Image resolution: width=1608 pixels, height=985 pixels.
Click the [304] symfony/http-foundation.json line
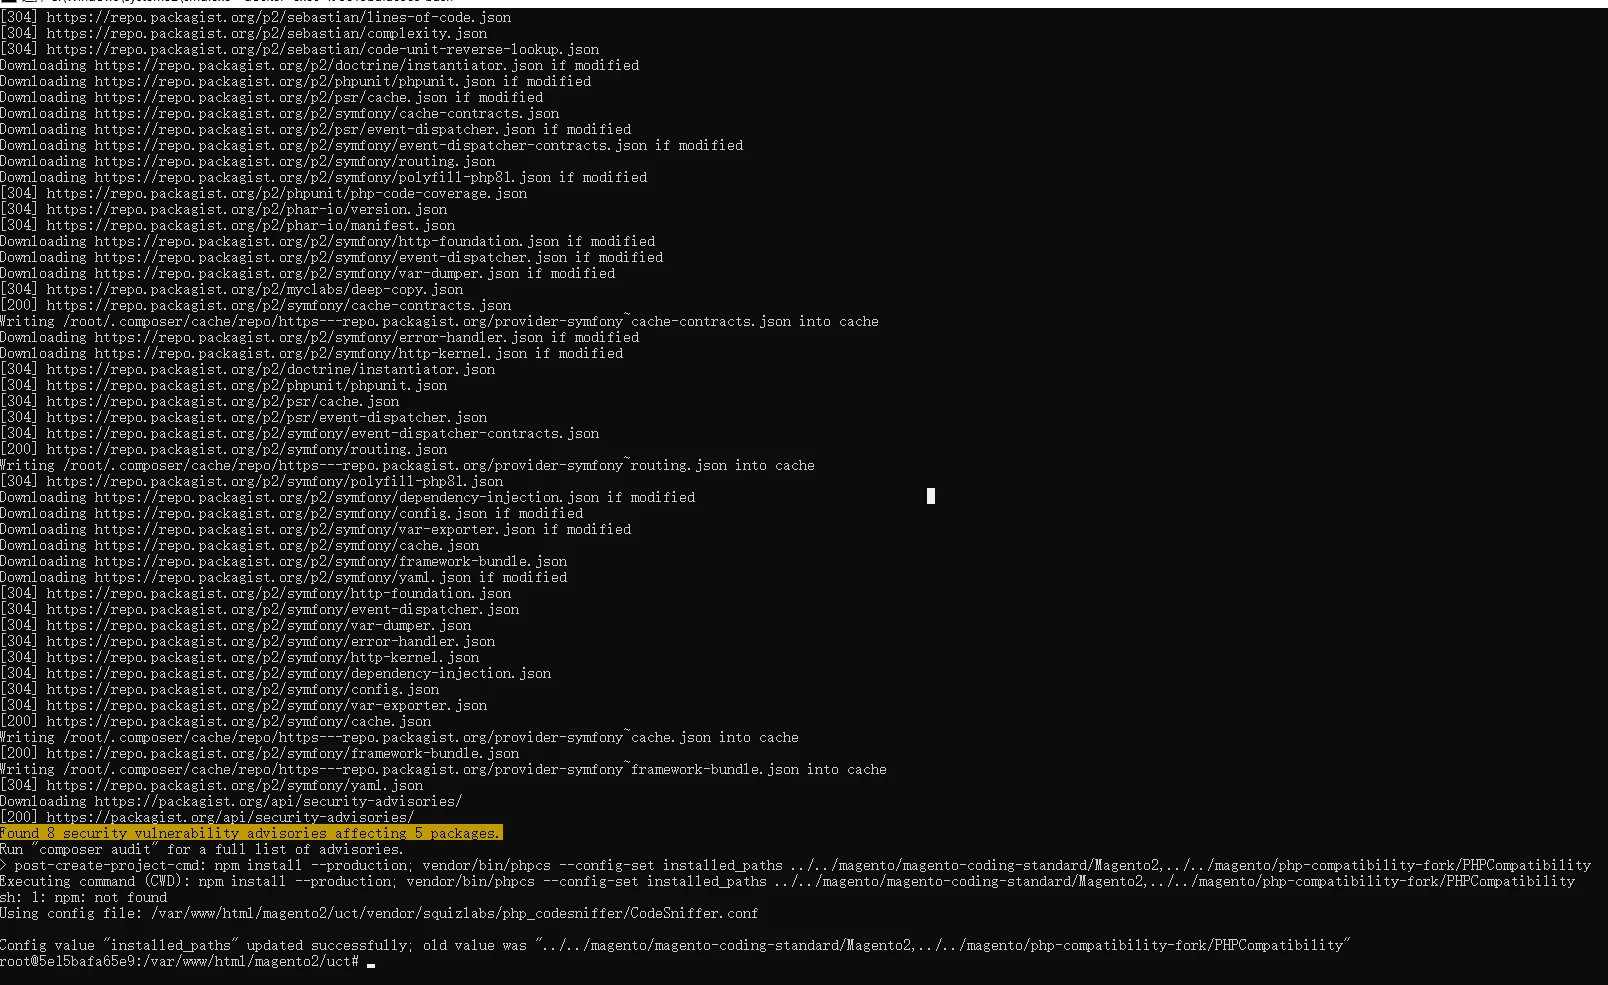point(256,593)
